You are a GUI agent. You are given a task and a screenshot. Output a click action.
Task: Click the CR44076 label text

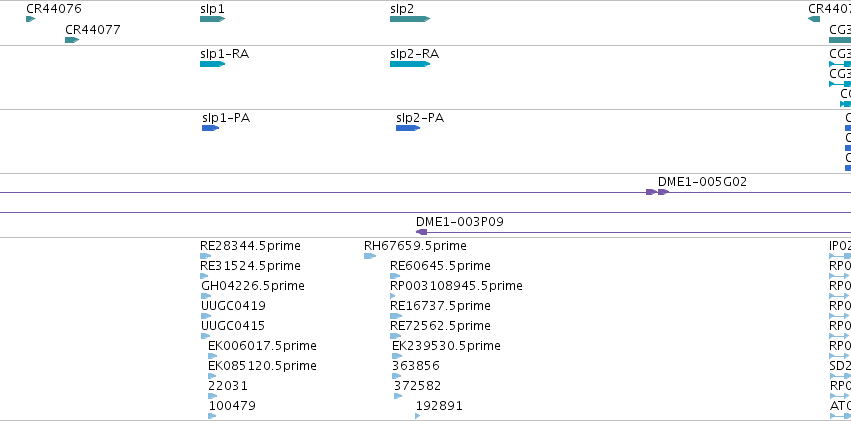click(54, 9)
